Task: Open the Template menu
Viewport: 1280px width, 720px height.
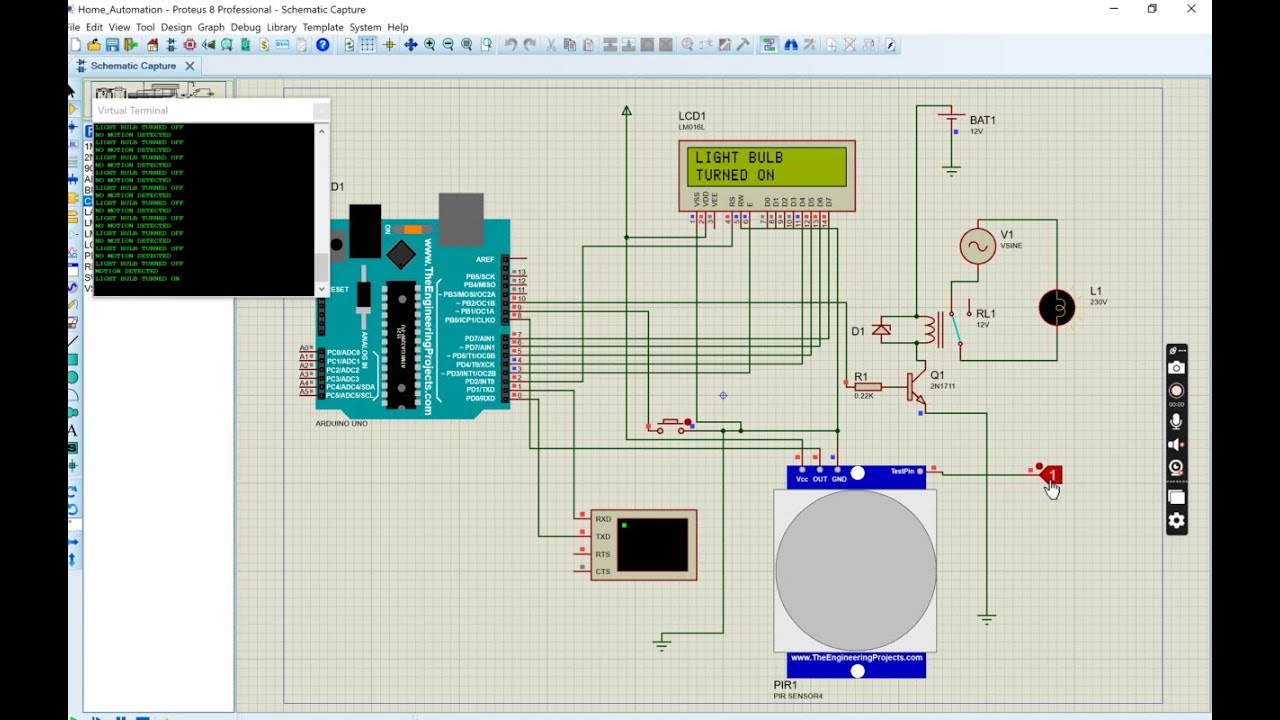Action: coord(323,27)
